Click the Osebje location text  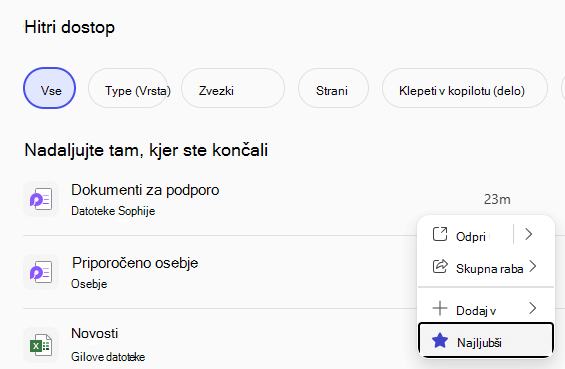[89, 284]
